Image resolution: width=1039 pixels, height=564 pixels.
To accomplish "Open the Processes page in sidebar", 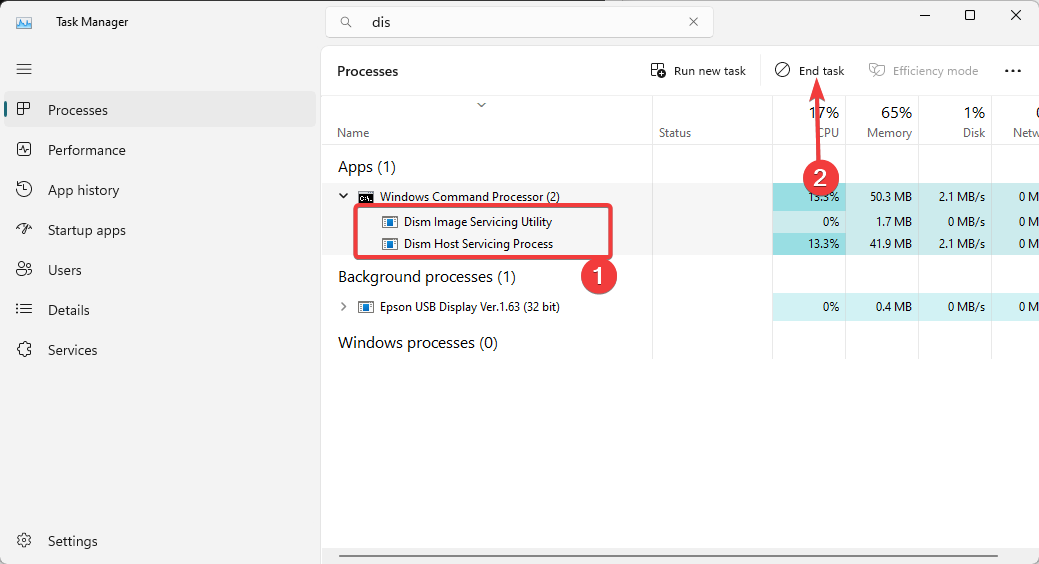I will [160, 109].
